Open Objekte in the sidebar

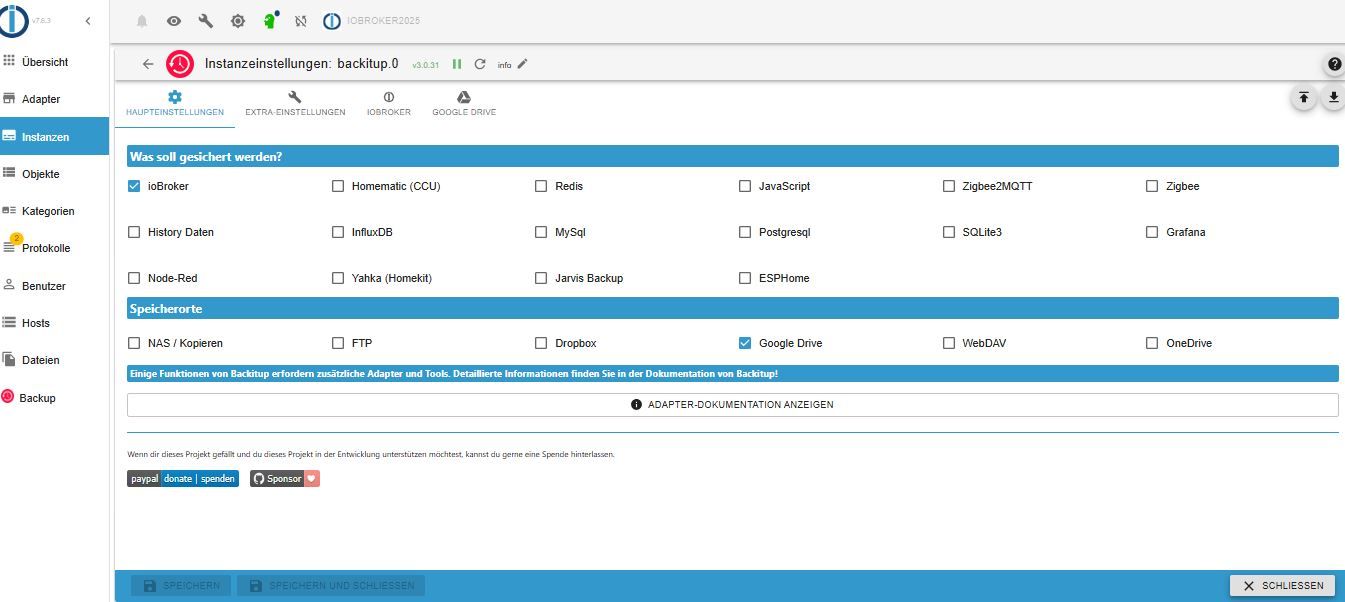55,174
